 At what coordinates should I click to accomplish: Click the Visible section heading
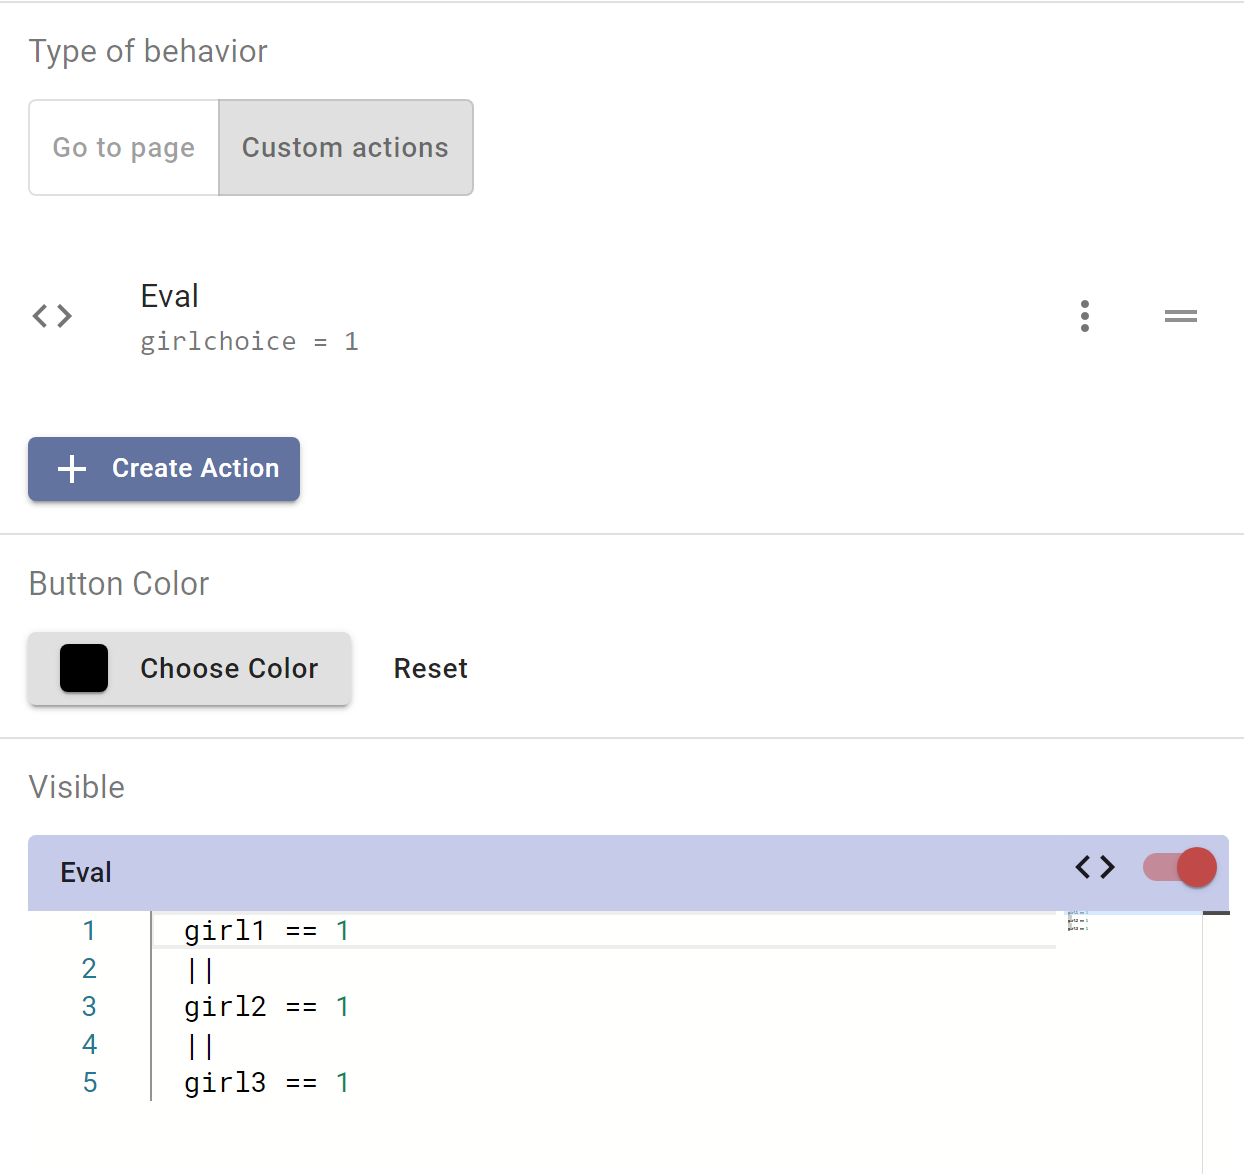pos(77,788)
